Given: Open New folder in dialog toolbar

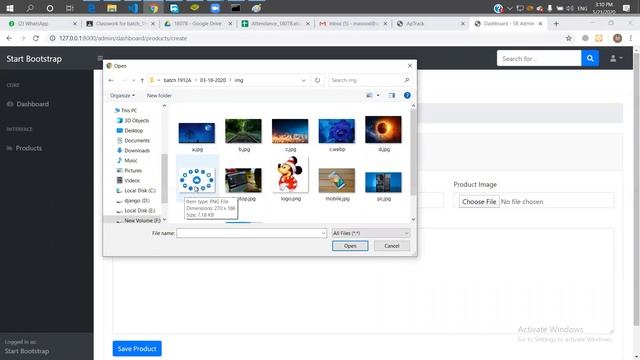Looking at the screenshot, I should click(x=159, y=96).
